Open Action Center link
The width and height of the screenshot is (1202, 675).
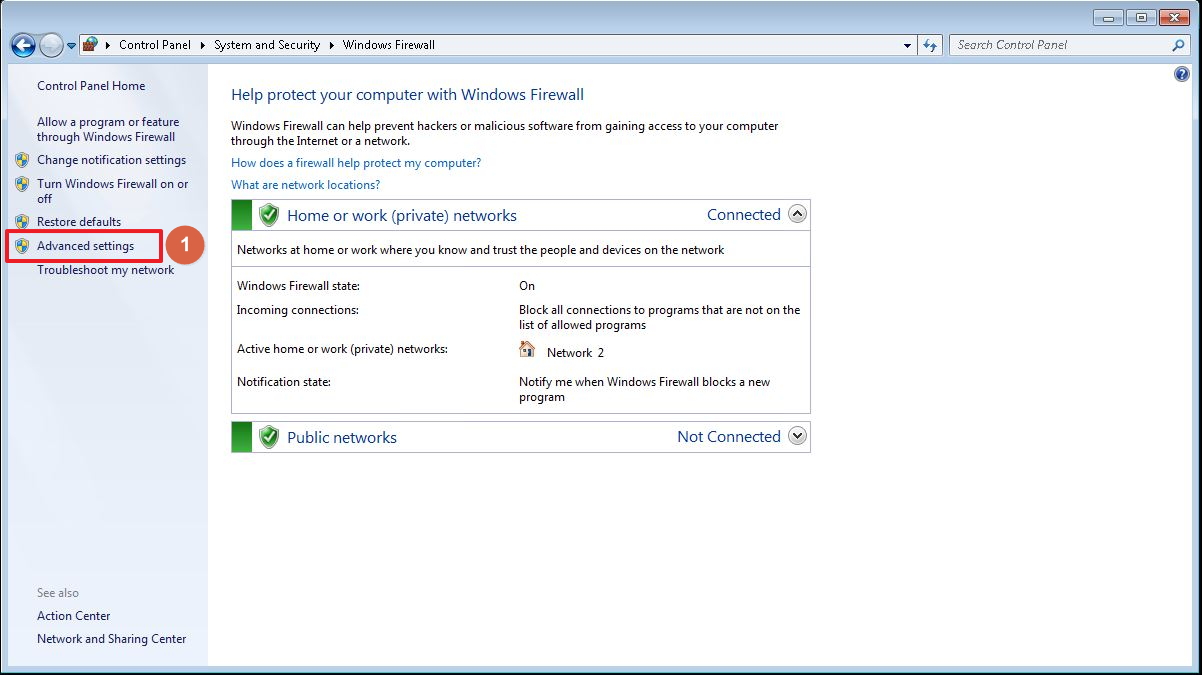74,616
